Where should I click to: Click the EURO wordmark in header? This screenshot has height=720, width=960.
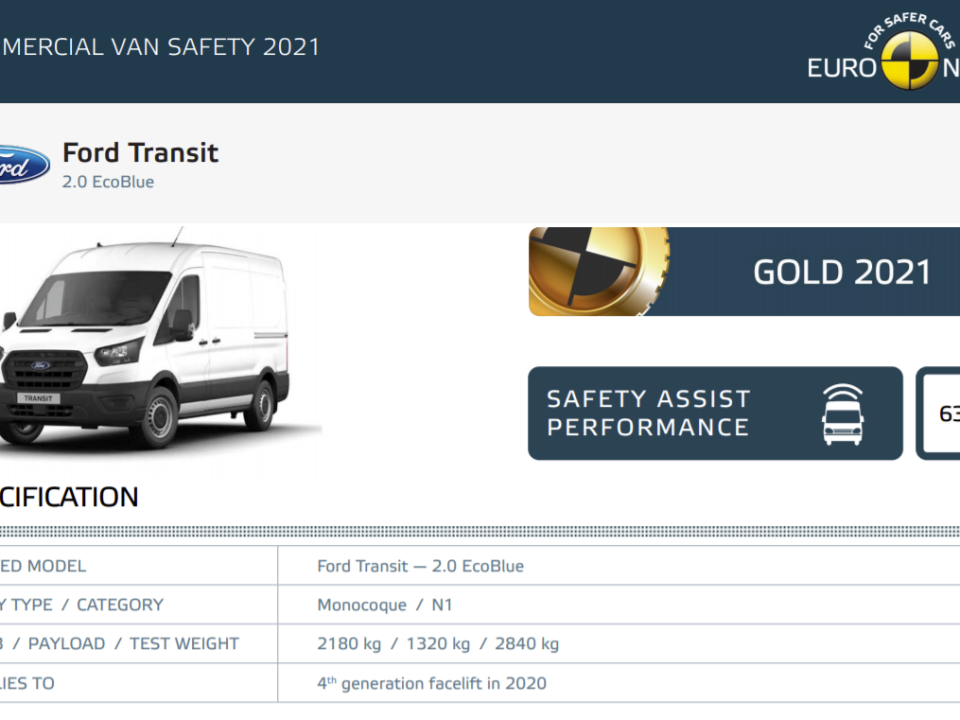(x=842, y=68)
